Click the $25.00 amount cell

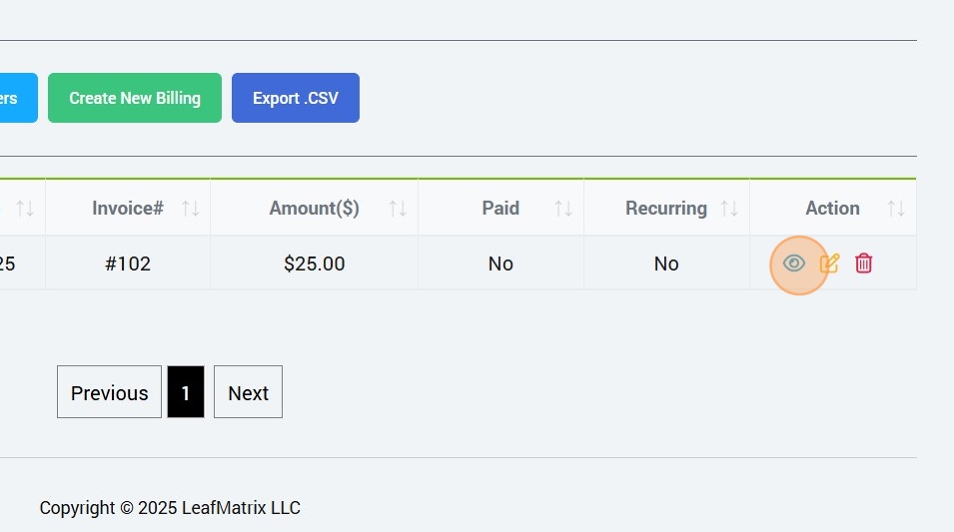click(x=314, y=264)
